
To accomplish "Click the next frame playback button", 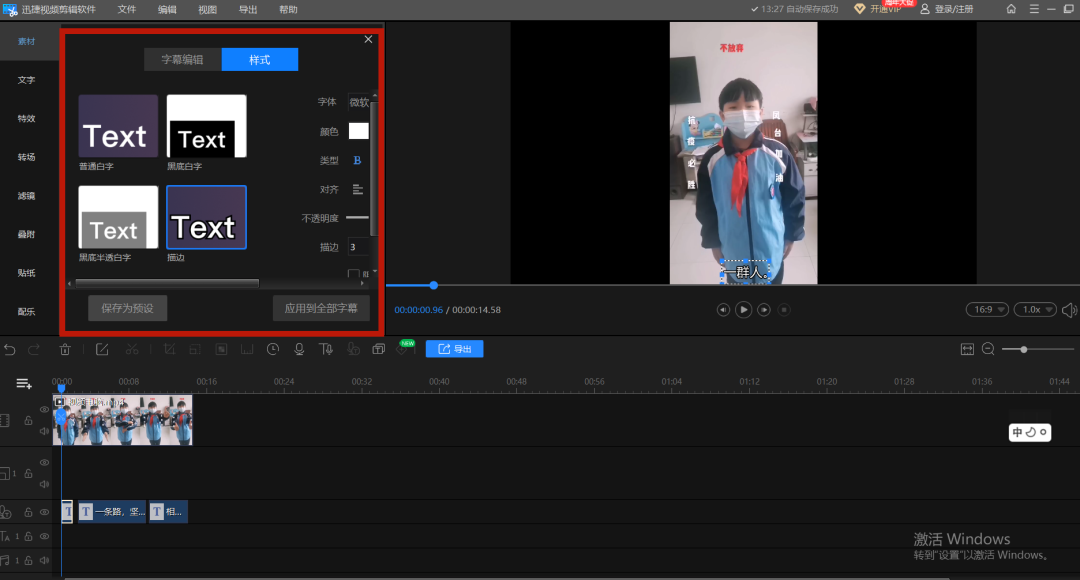I will click(x=764, y=310).
